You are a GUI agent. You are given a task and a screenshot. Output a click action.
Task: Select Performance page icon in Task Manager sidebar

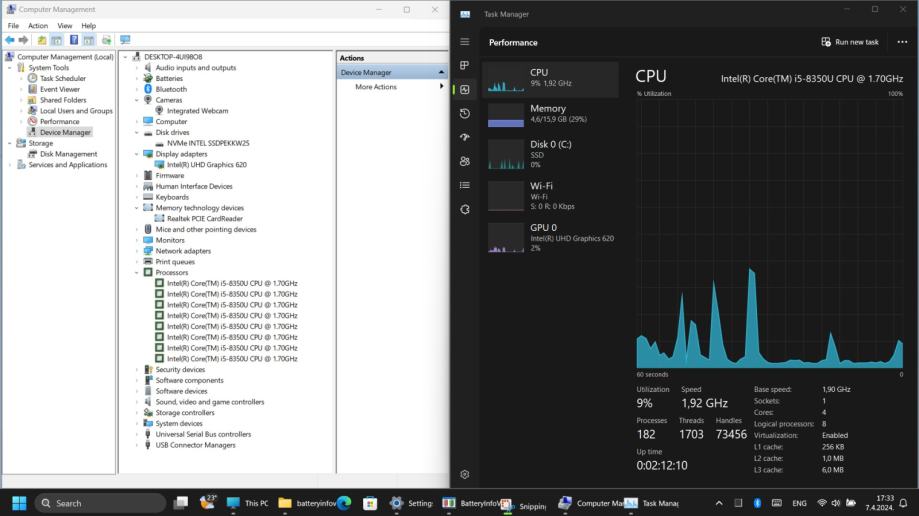click(x=465, y=89)
